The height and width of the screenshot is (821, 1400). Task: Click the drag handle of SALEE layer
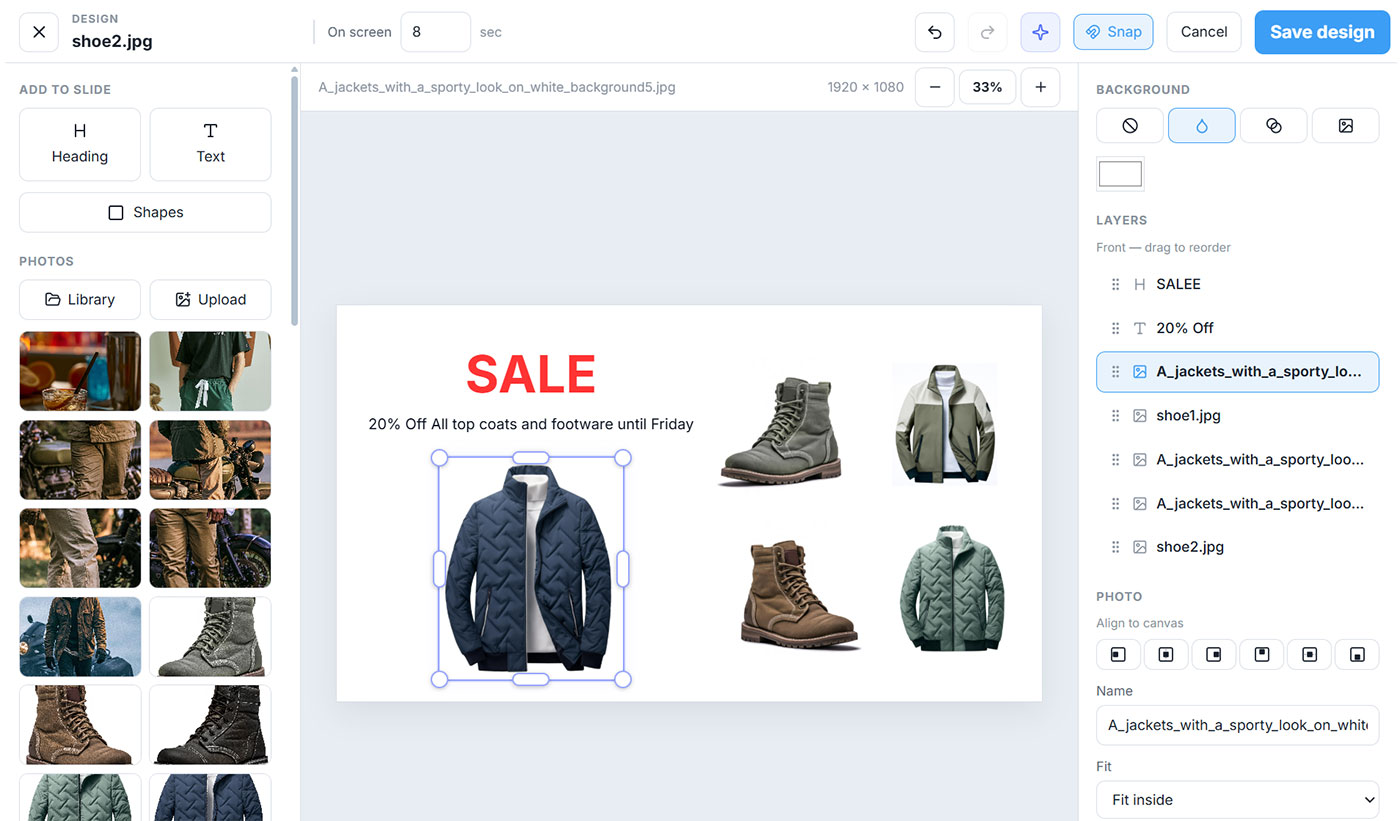click(x=1116, y=284)
